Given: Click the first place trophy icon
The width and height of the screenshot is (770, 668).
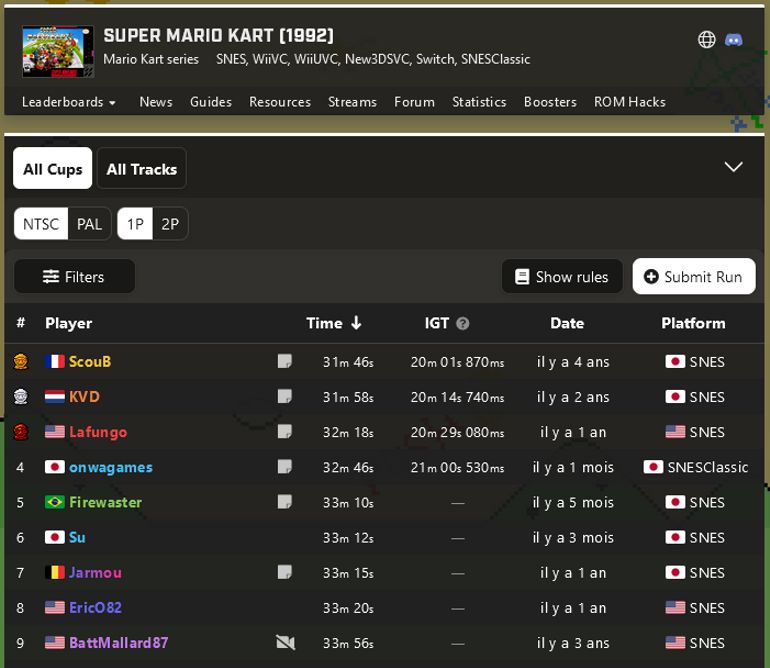Looking at the screenshot, I should 21,362.
